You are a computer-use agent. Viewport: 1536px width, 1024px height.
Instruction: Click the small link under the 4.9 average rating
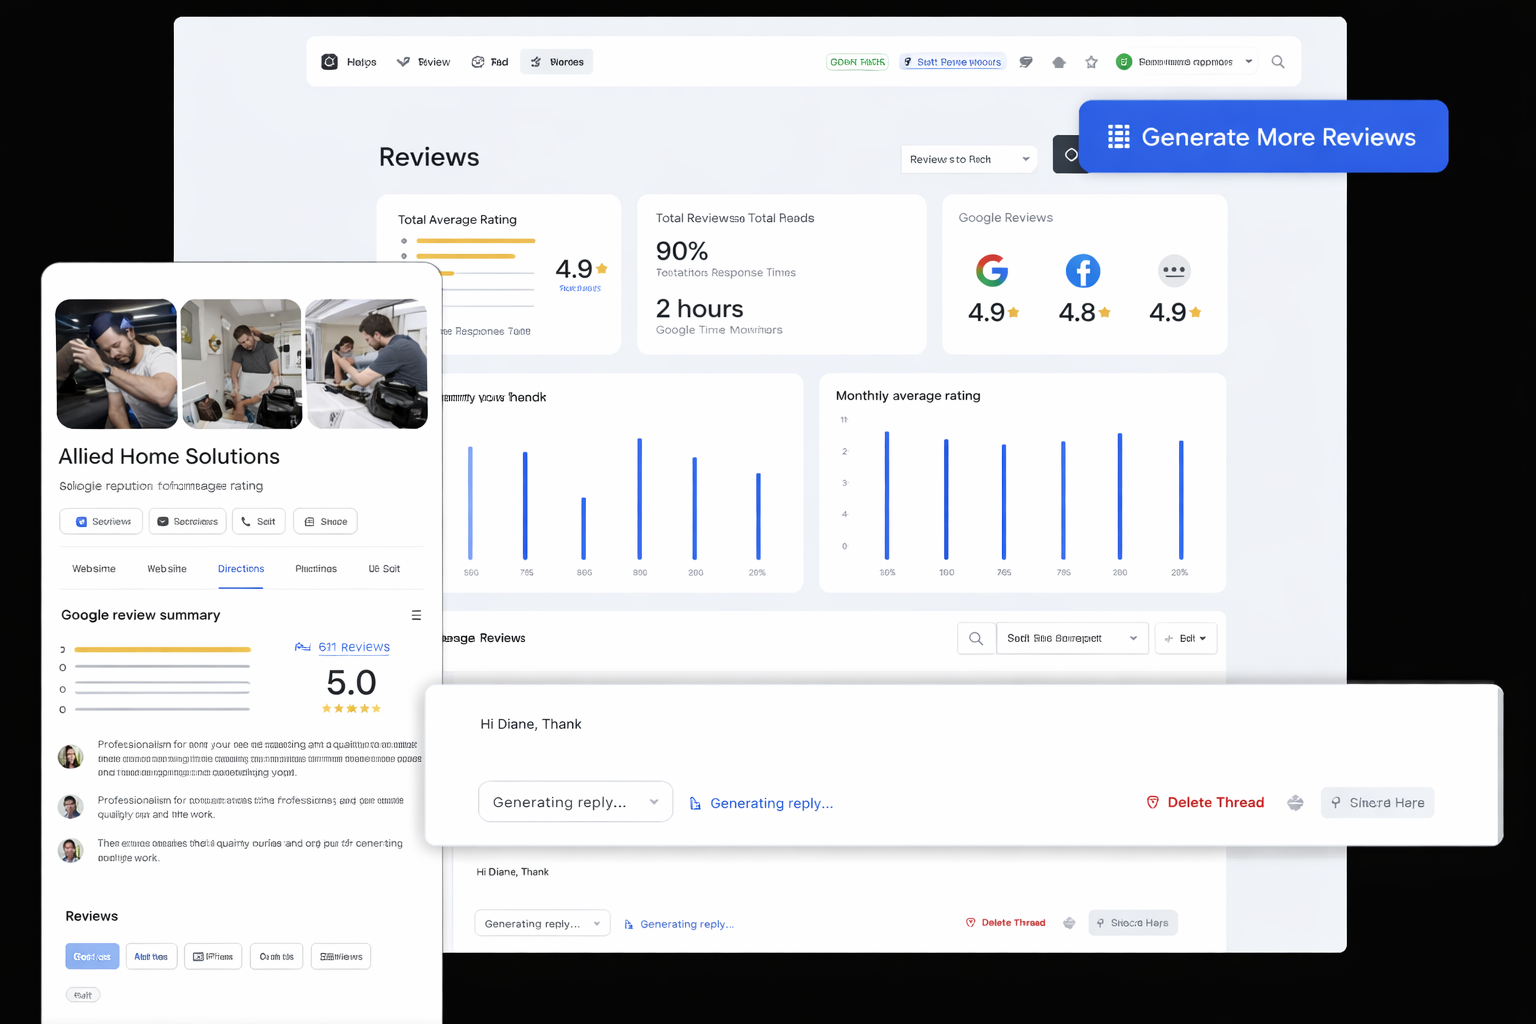580,288
